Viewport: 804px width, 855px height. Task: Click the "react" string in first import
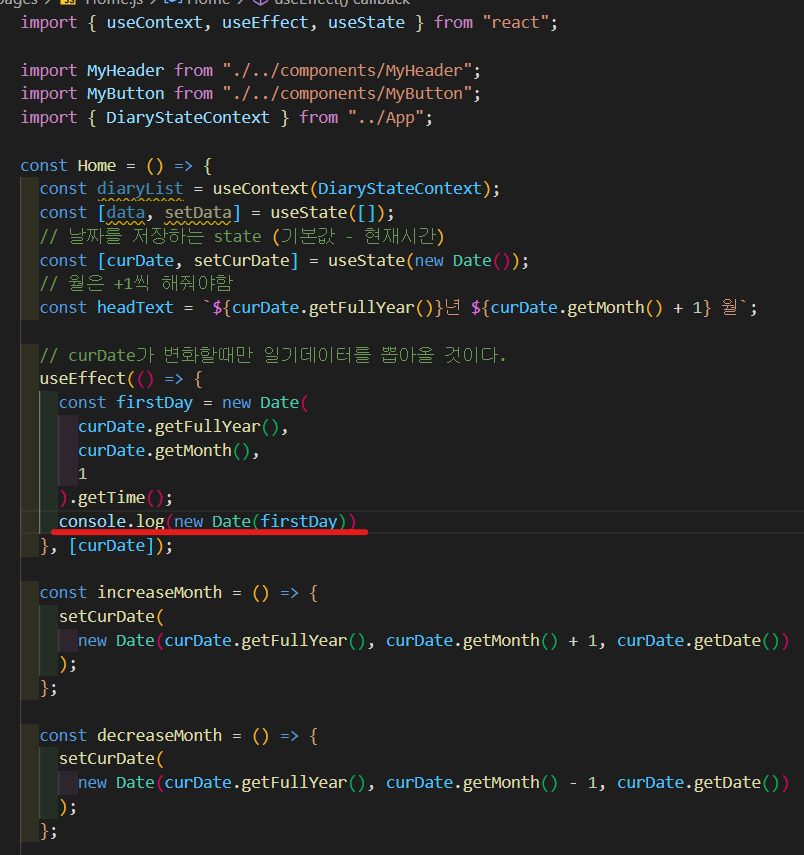click(x=515, y=23)
